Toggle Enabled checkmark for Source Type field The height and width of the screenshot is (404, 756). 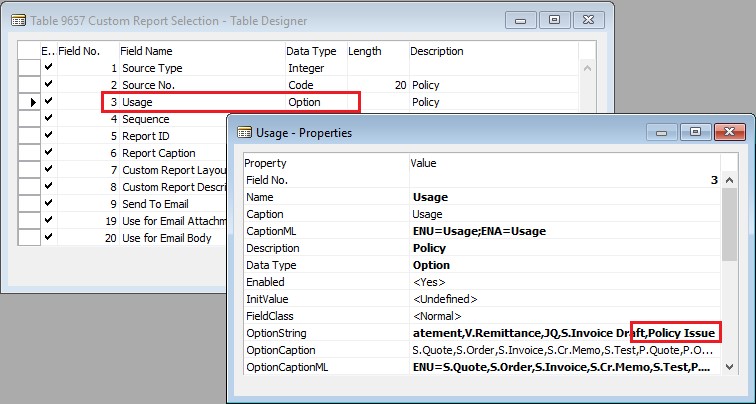pyautogui.click(x=48, y=68)
